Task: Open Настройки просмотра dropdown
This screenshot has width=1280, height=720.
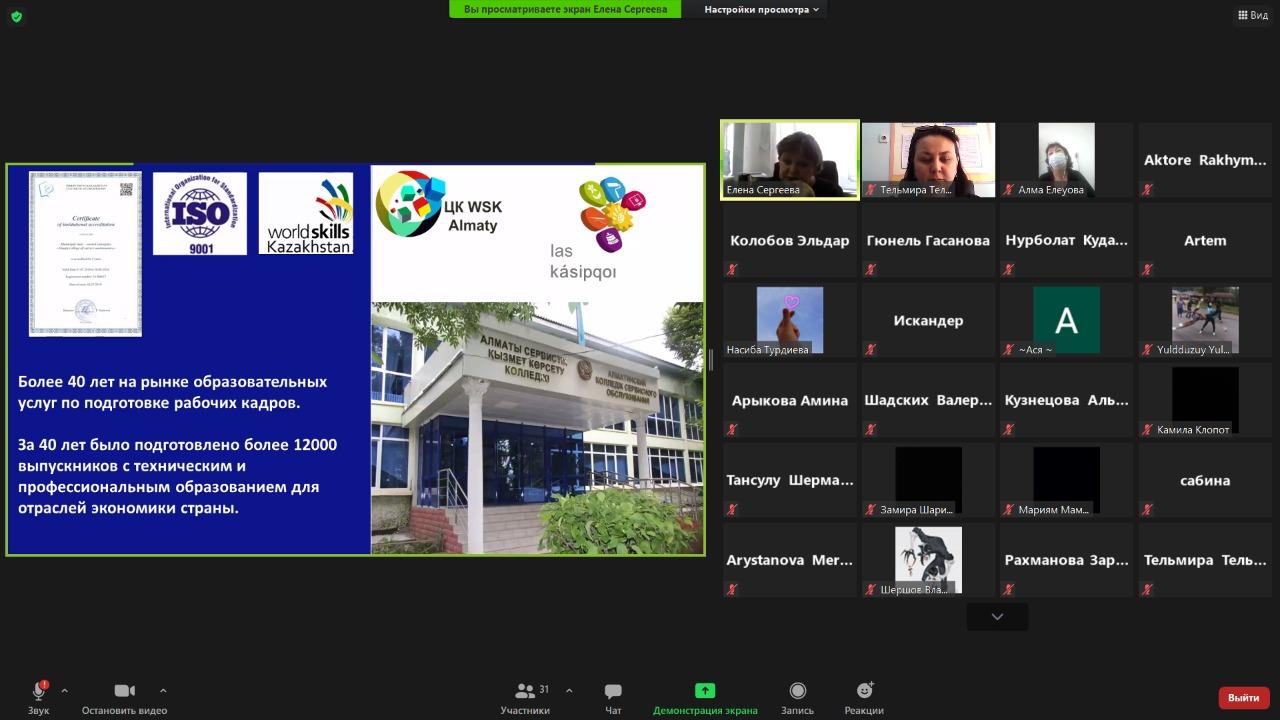Action: coord(761,10)
